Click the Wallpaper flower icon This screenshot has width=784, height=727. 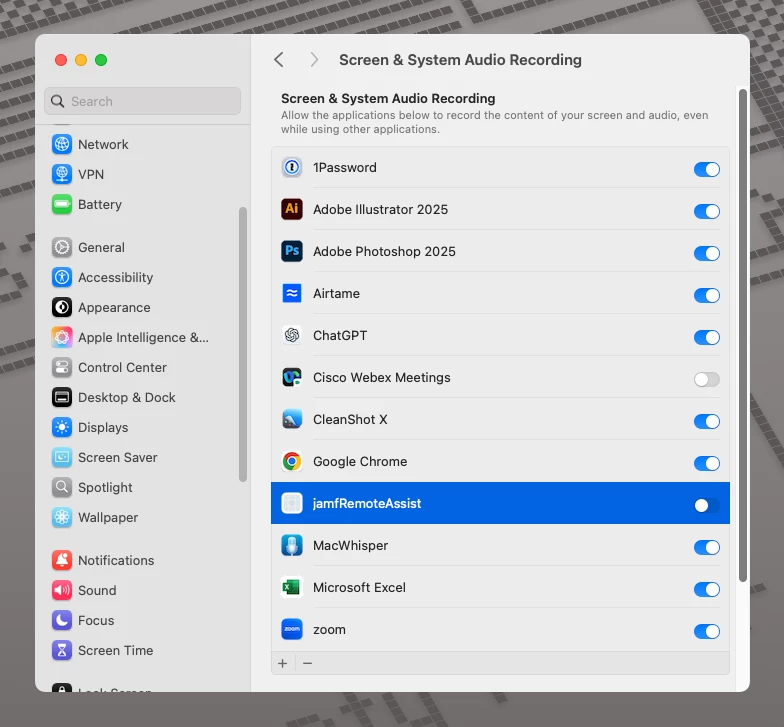pyautogui.click(x=62, y=518)
